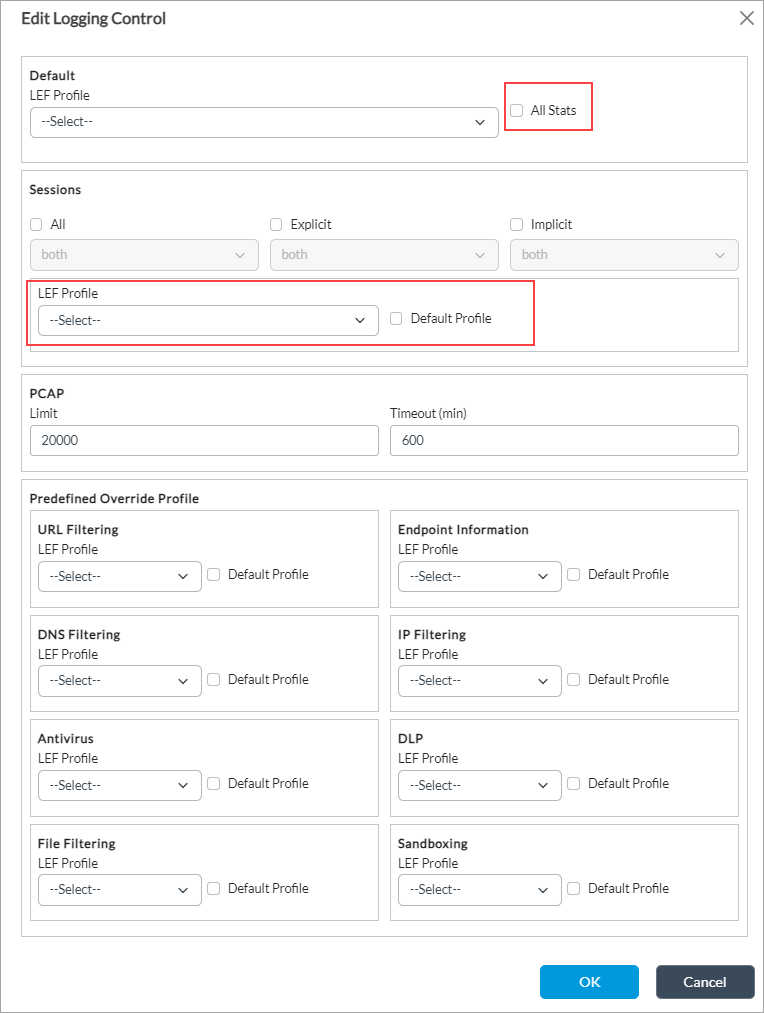Check Default Profile for URL Filtering

click(x=214, y=575)
